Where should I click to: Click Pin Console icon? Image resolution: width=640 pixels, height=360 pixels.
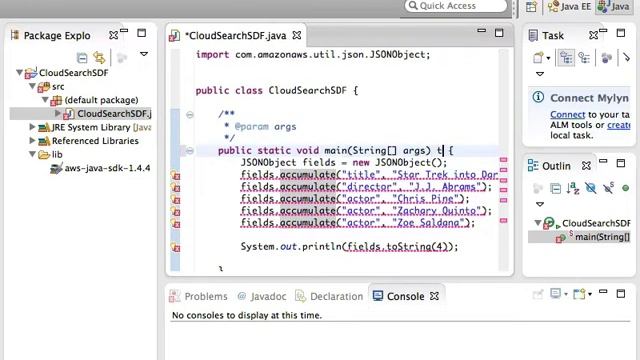[538, 294]
